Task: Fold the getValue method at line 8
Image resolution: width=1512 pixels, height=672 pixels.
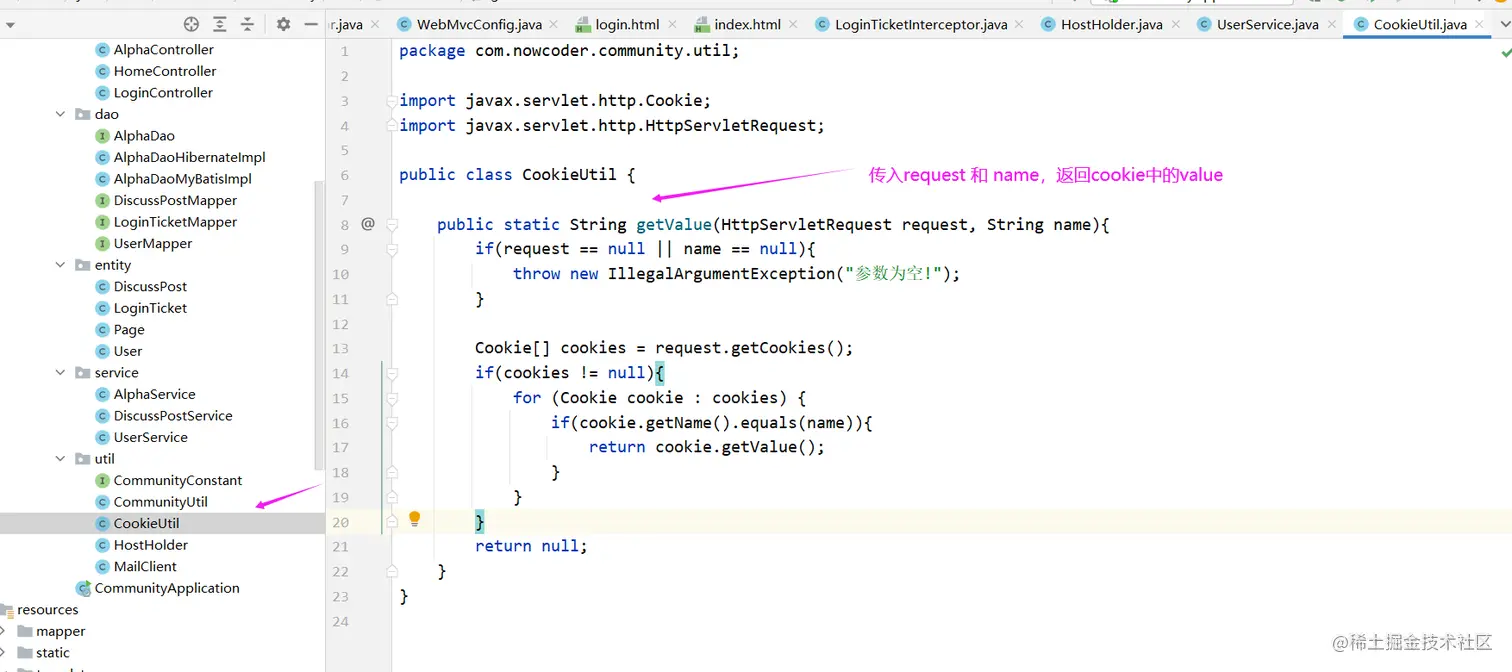Action: point(392,224)
